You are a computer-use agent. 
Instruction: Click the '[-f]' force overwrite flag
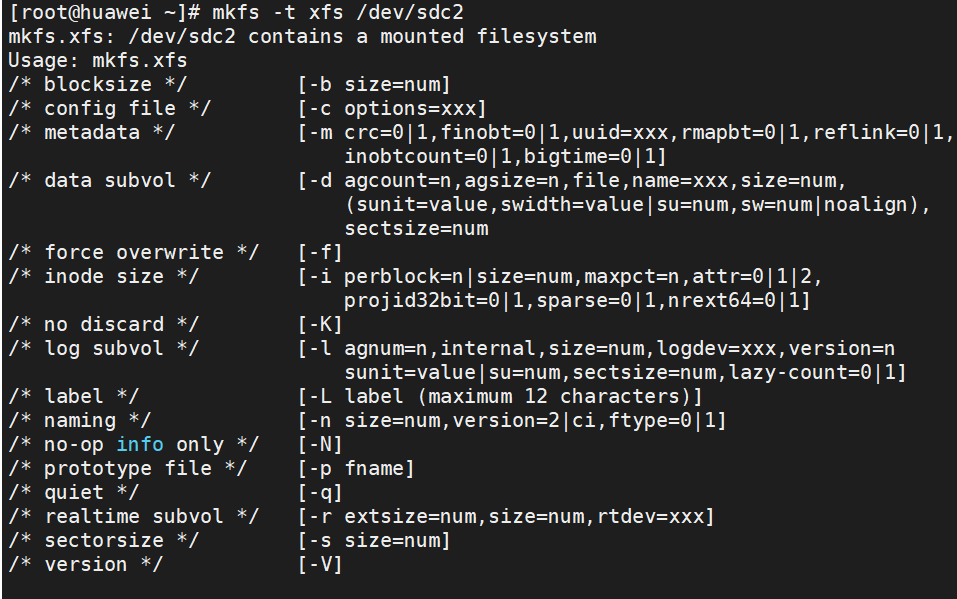click(x=320, y=253)
